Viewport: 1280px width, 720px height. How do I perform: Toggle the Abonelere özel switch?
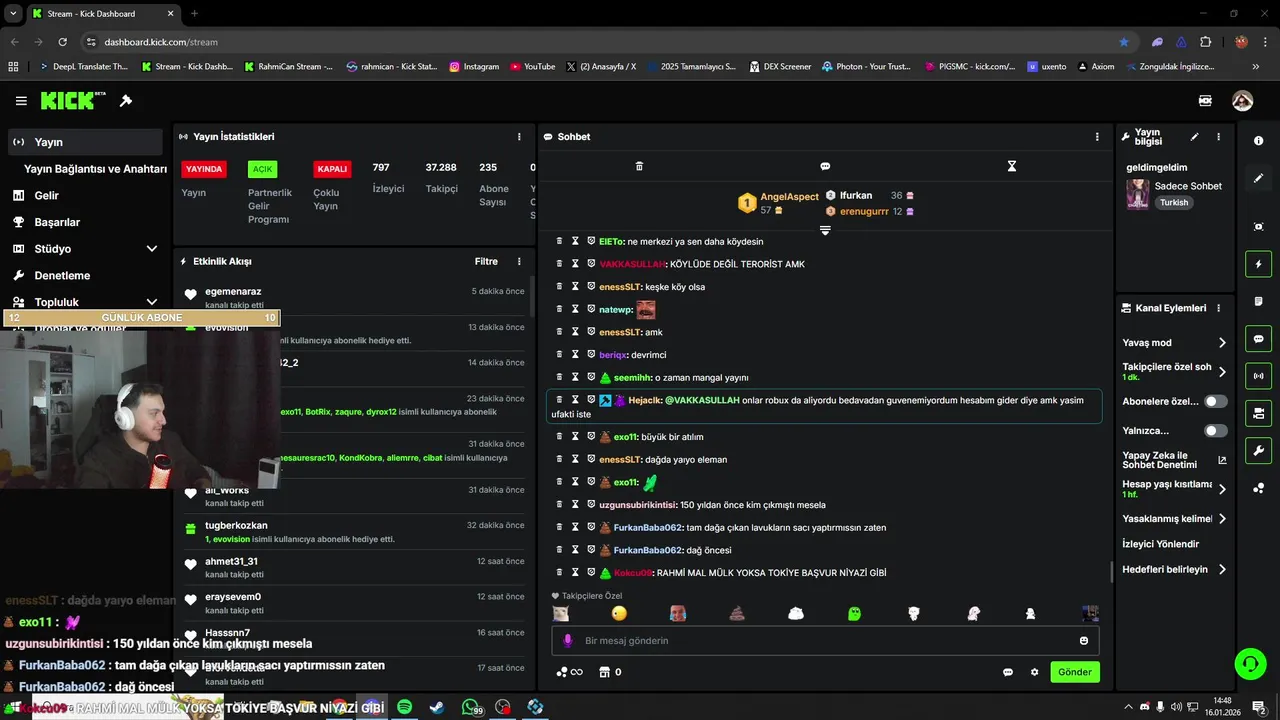1216,401
